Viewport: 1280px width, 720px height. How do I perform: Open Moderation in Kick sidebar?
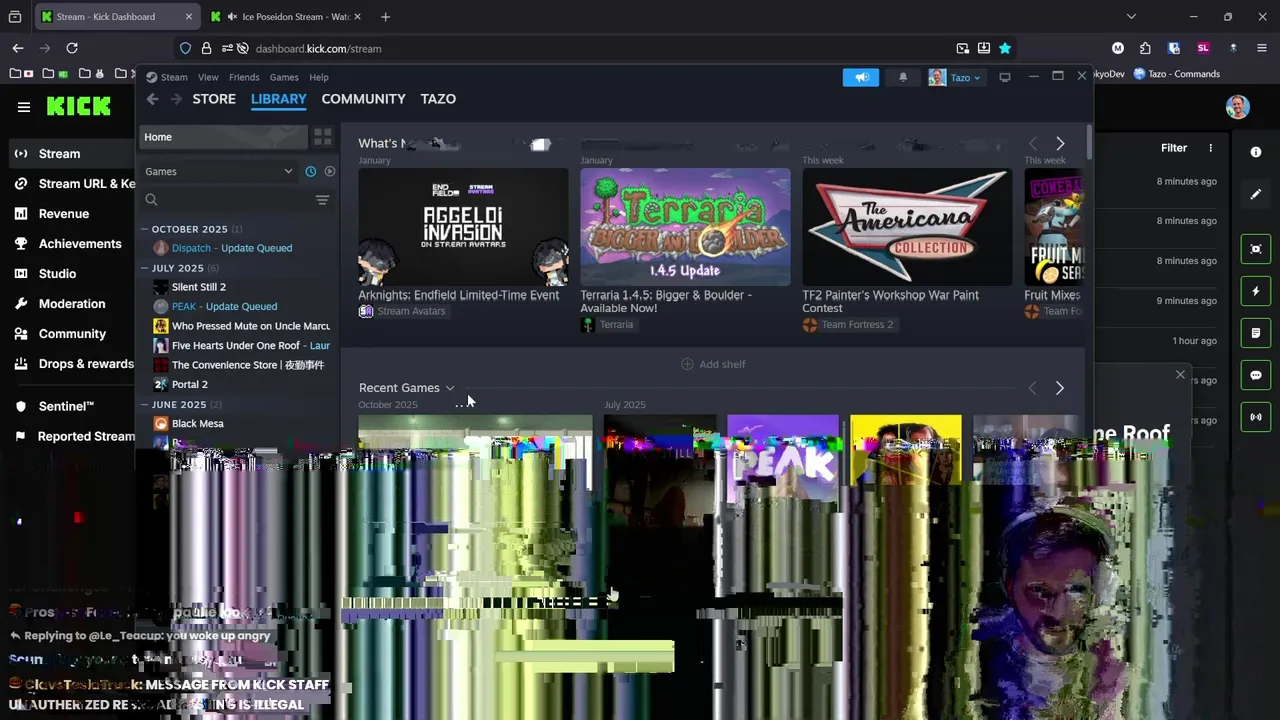[71, 304]
